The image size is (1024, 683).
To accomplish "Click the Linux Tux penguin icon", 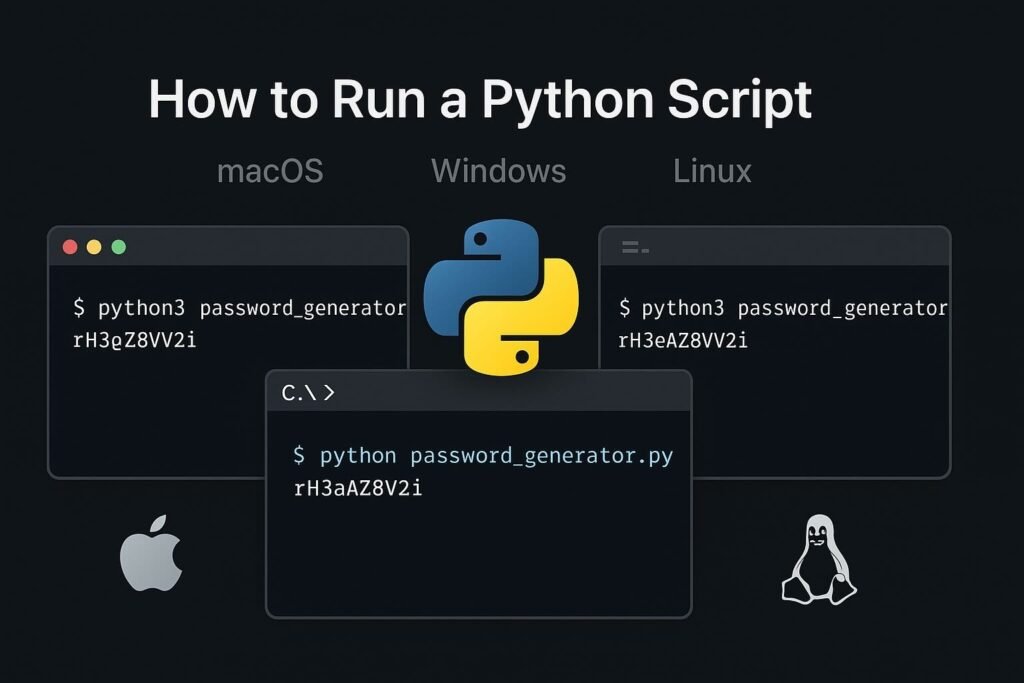I will click(x=819, y=560).
